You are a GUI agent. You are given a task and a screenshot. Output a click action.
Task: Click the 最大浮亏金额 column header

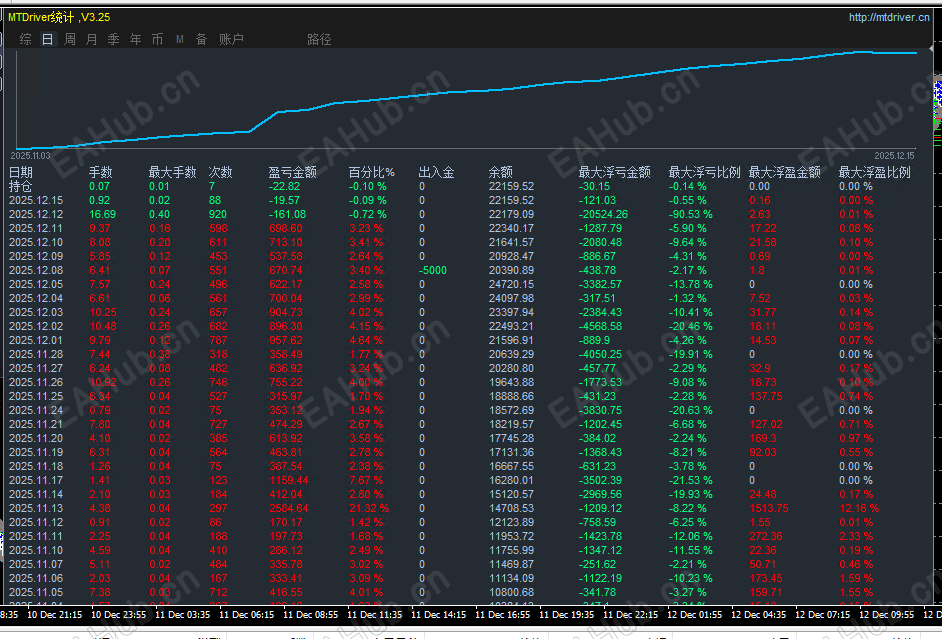click(615, 172)
